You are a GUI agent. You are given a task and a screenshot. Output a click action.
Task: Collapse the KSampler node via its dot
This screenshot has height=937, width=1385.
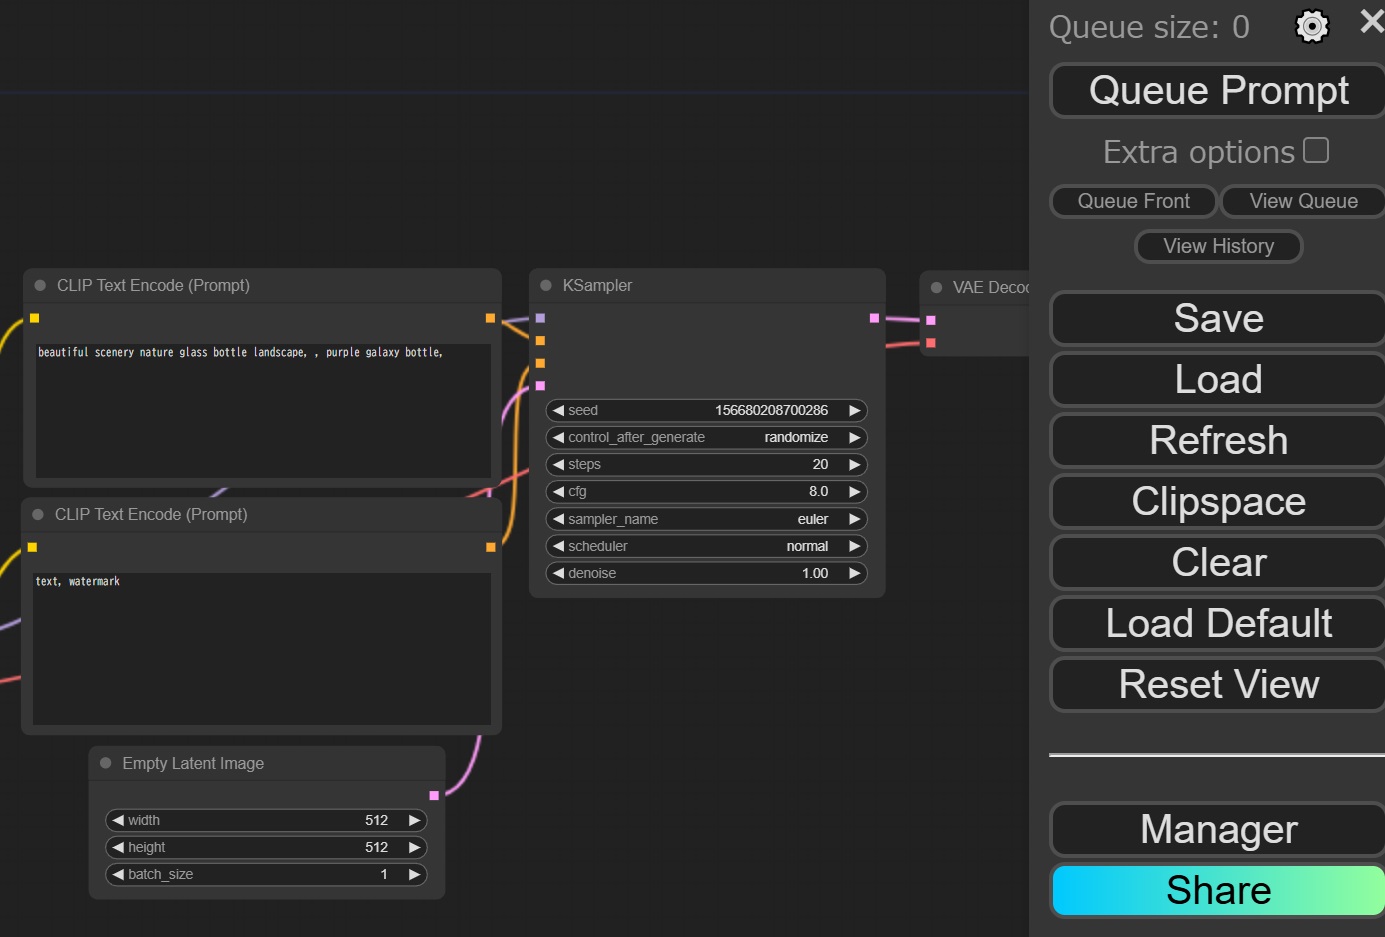[x=546, y=286]
